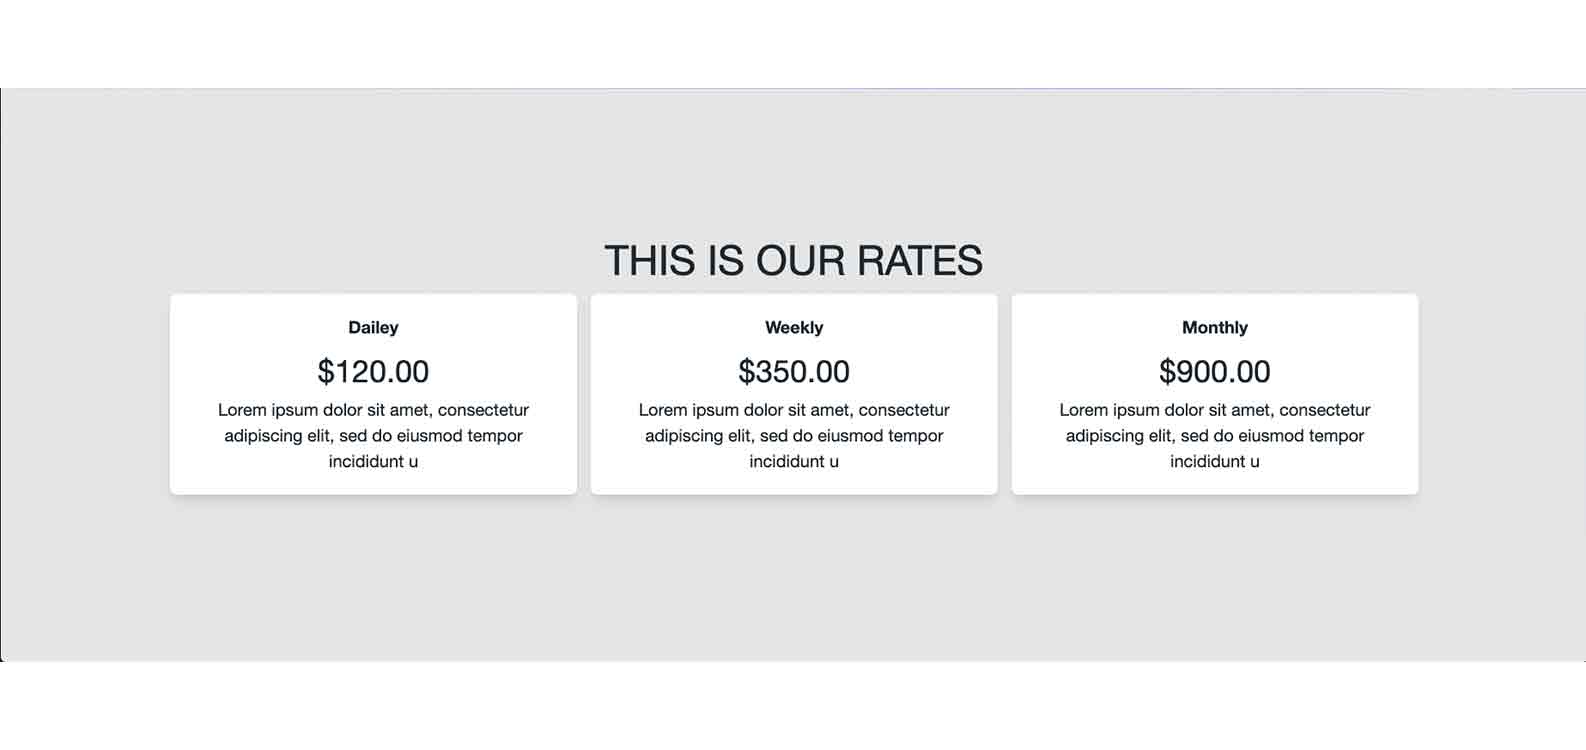Click "adipiscing elit" middle line in Monthly card
1586x750 pixels.
[1215, 436]
